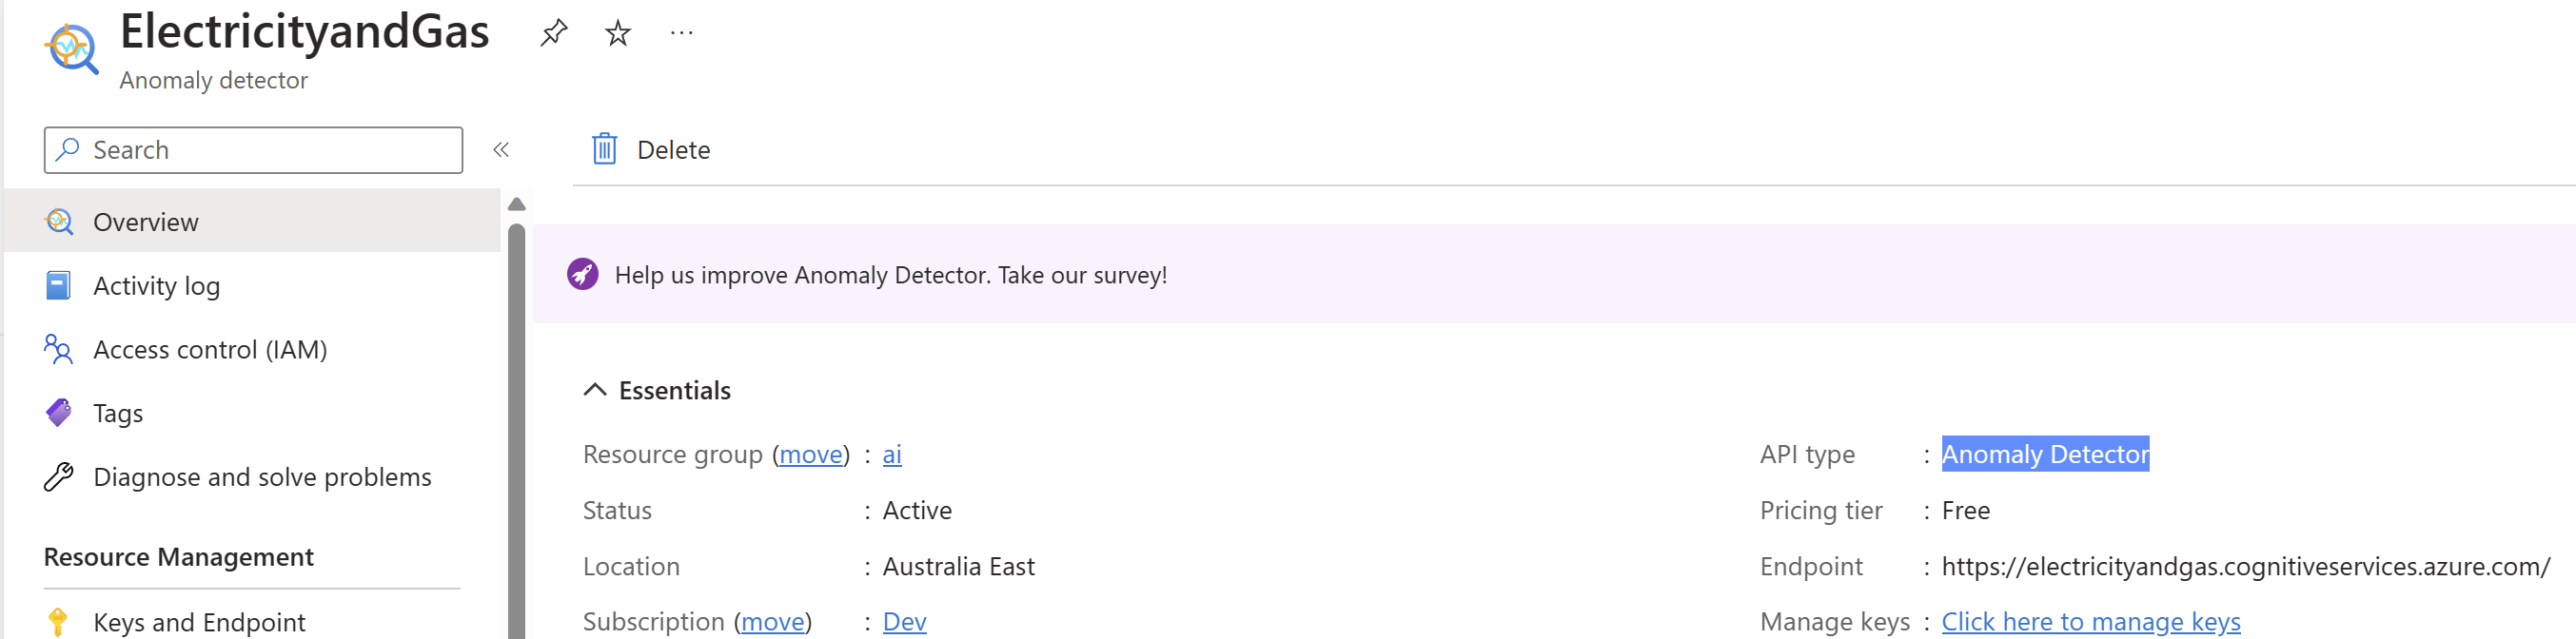Open the more options ellipsis menu

tap(681, 33)
